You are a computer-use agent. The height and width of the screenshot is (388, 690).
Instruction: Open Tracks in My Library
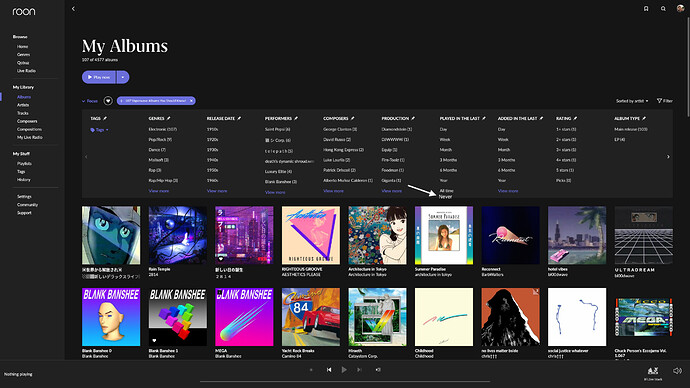coord(22,113)
